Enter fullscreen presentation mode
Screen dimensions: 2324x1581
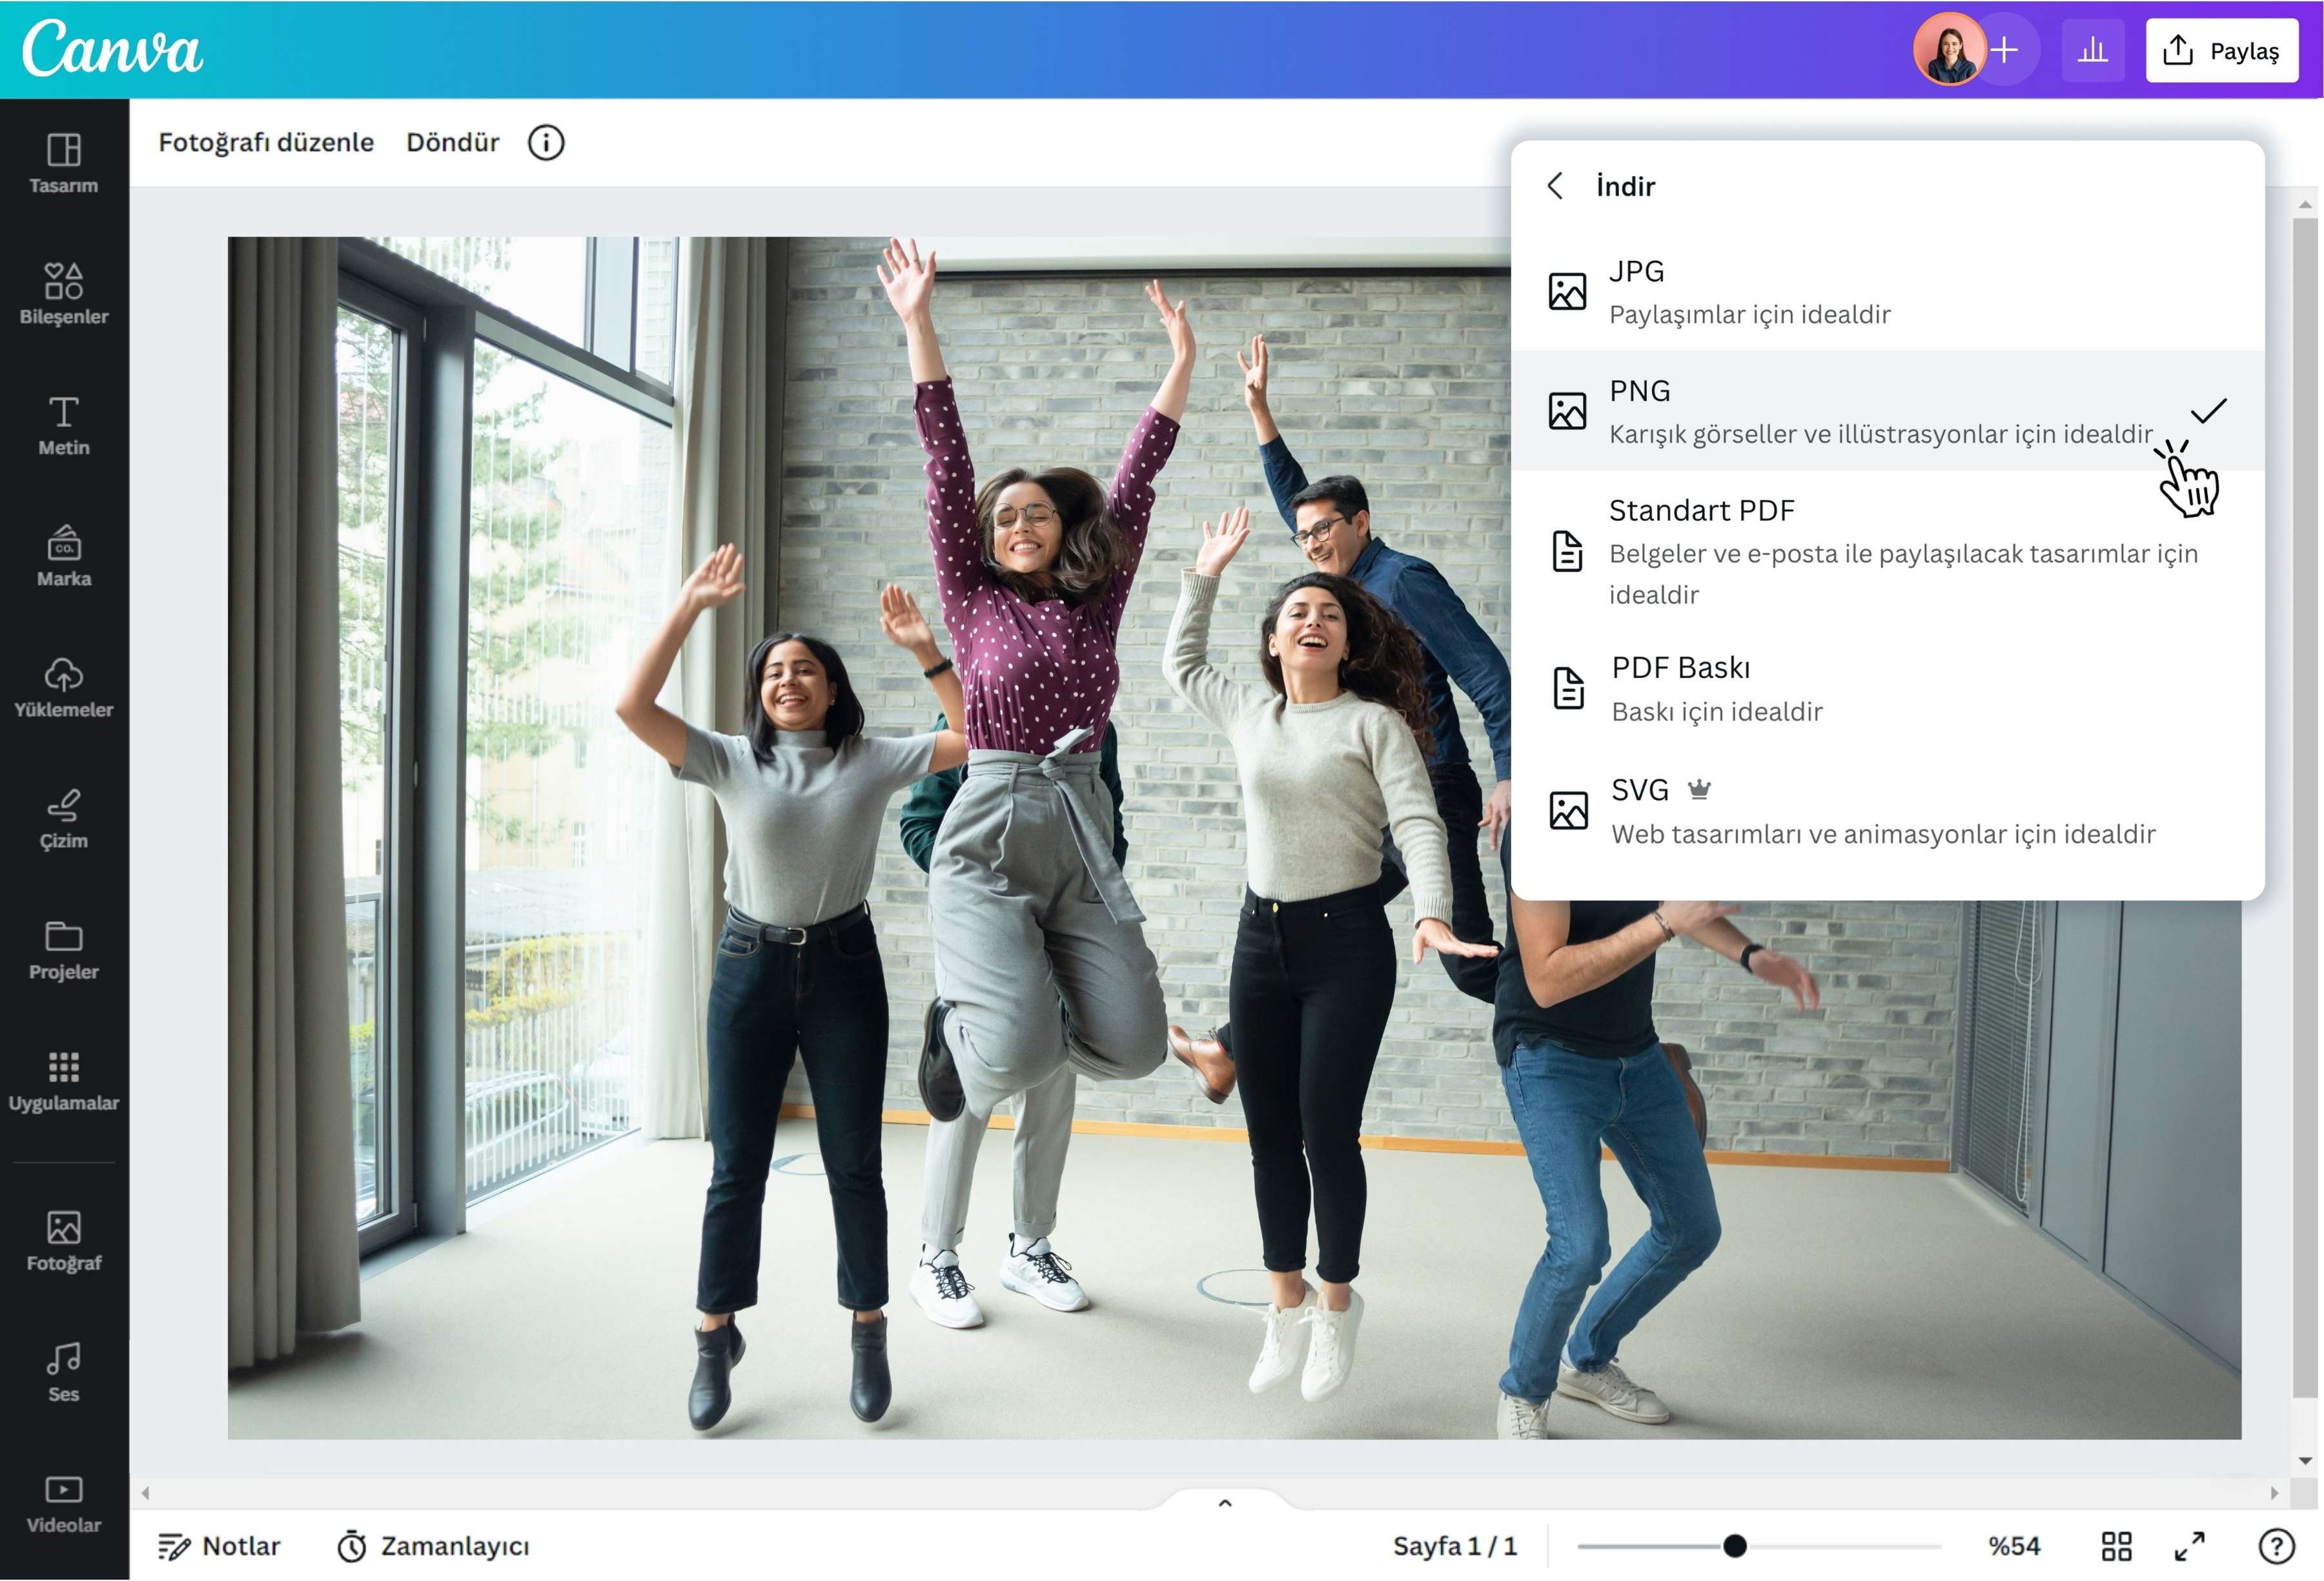pyautogui.click(x=2190, y=1546)
